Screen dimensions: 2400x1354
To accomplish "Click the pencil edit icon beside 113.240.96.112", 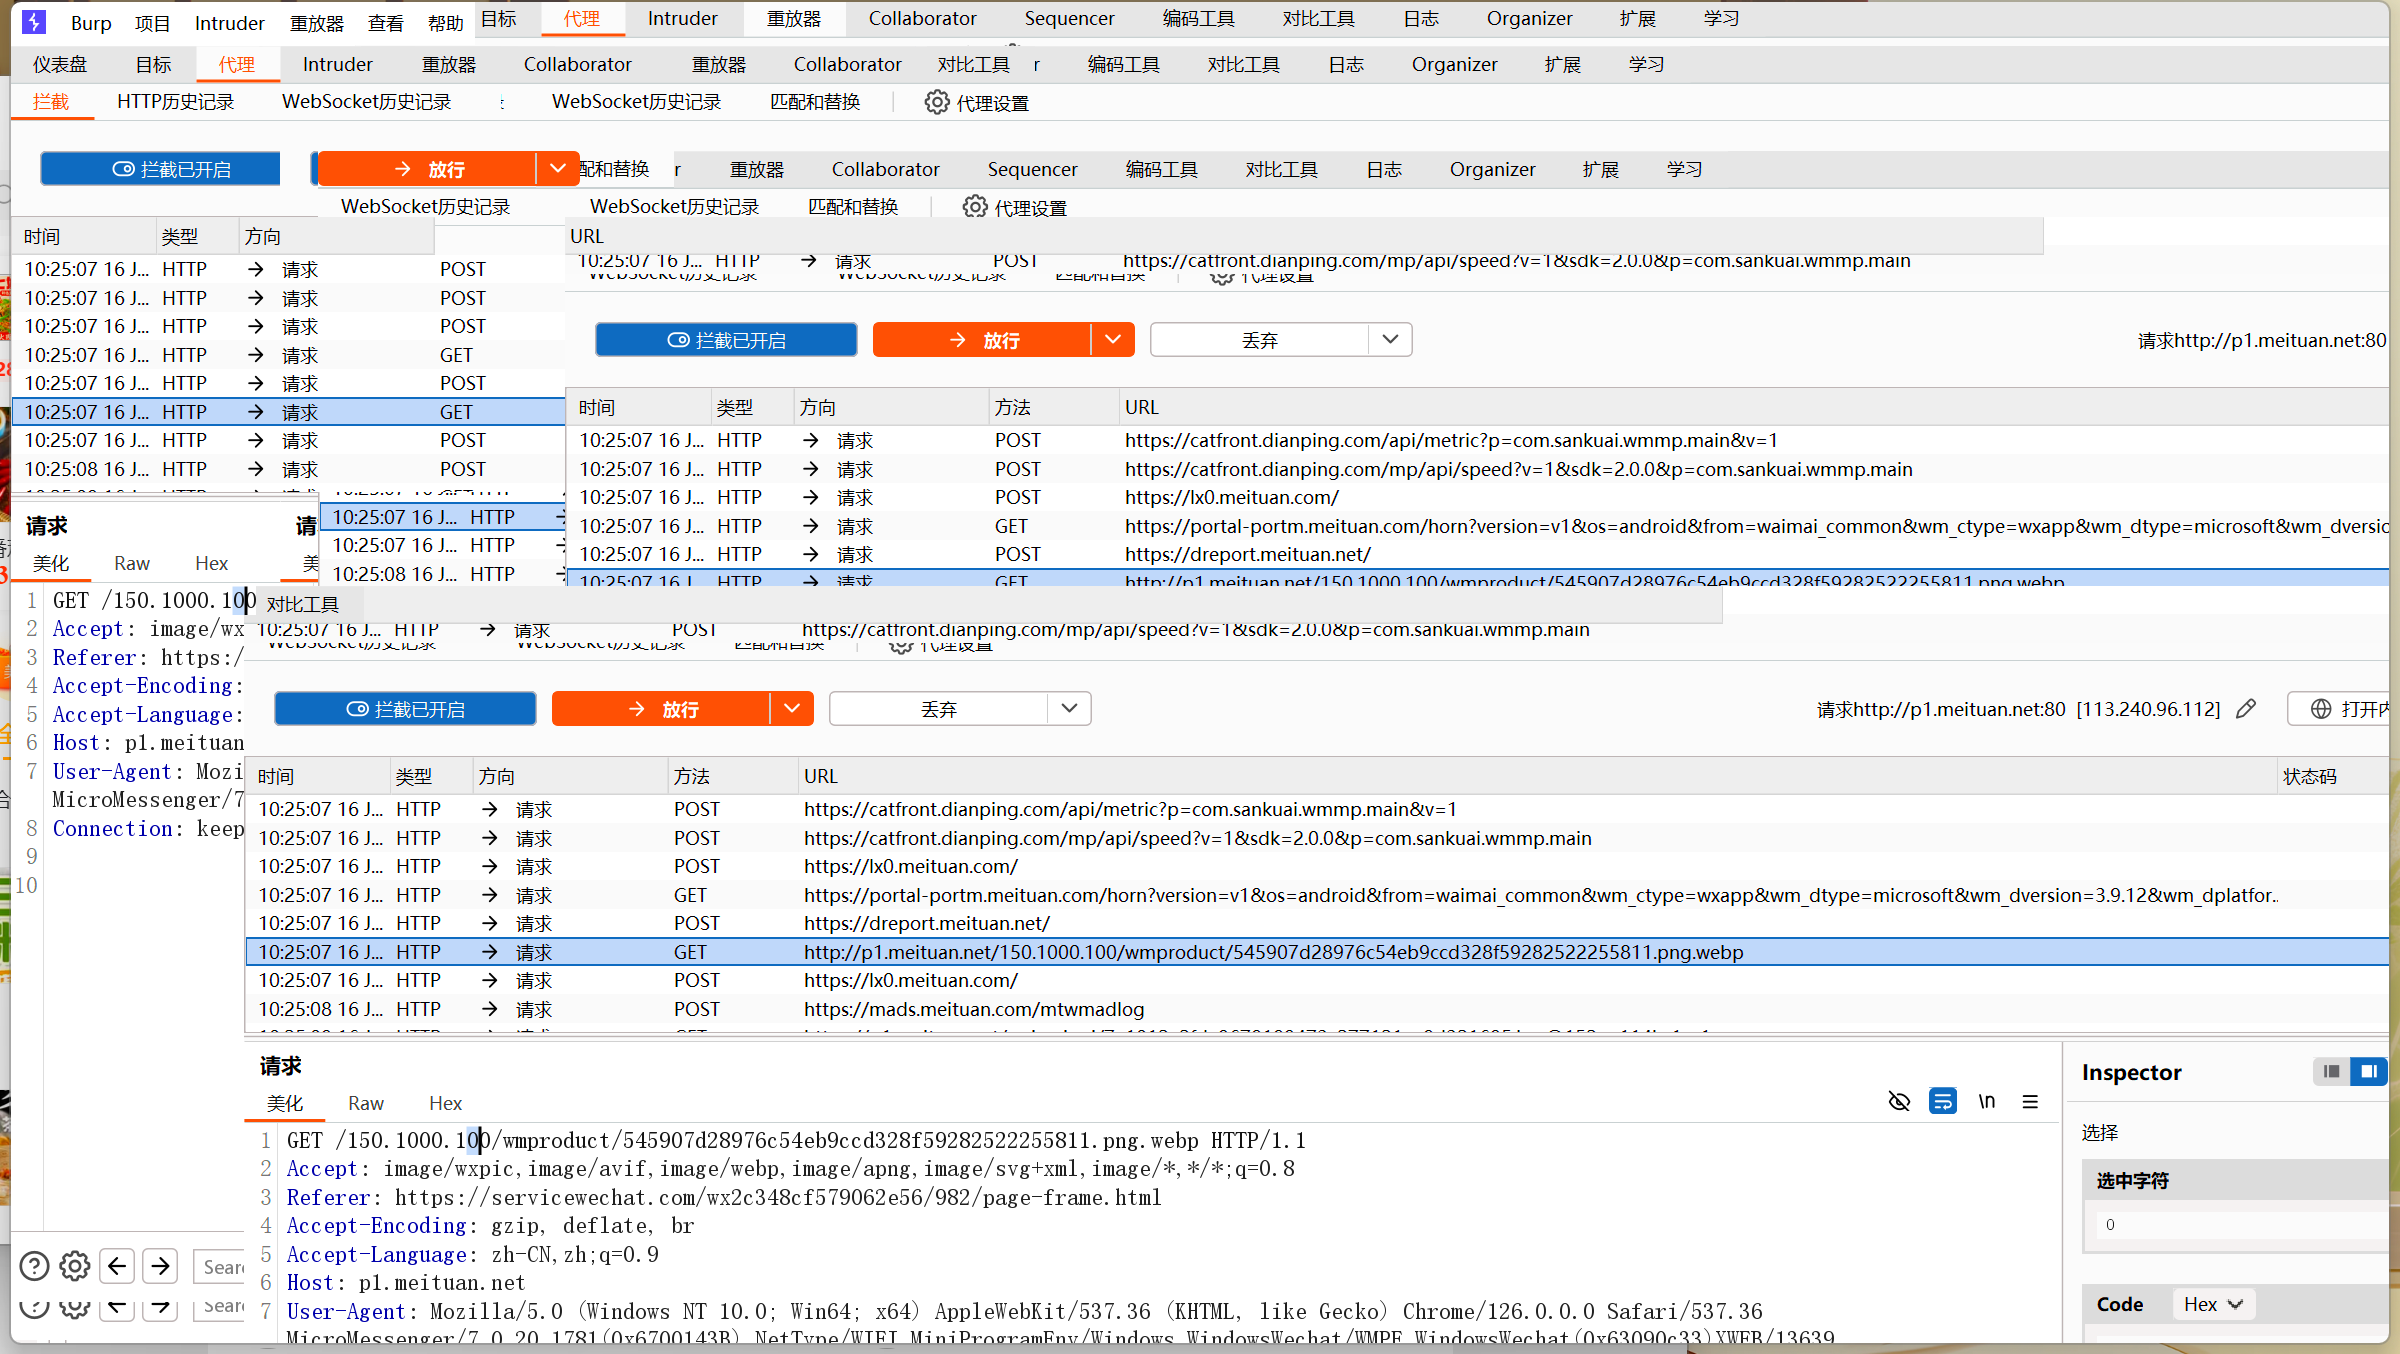I will [2246, 709].
